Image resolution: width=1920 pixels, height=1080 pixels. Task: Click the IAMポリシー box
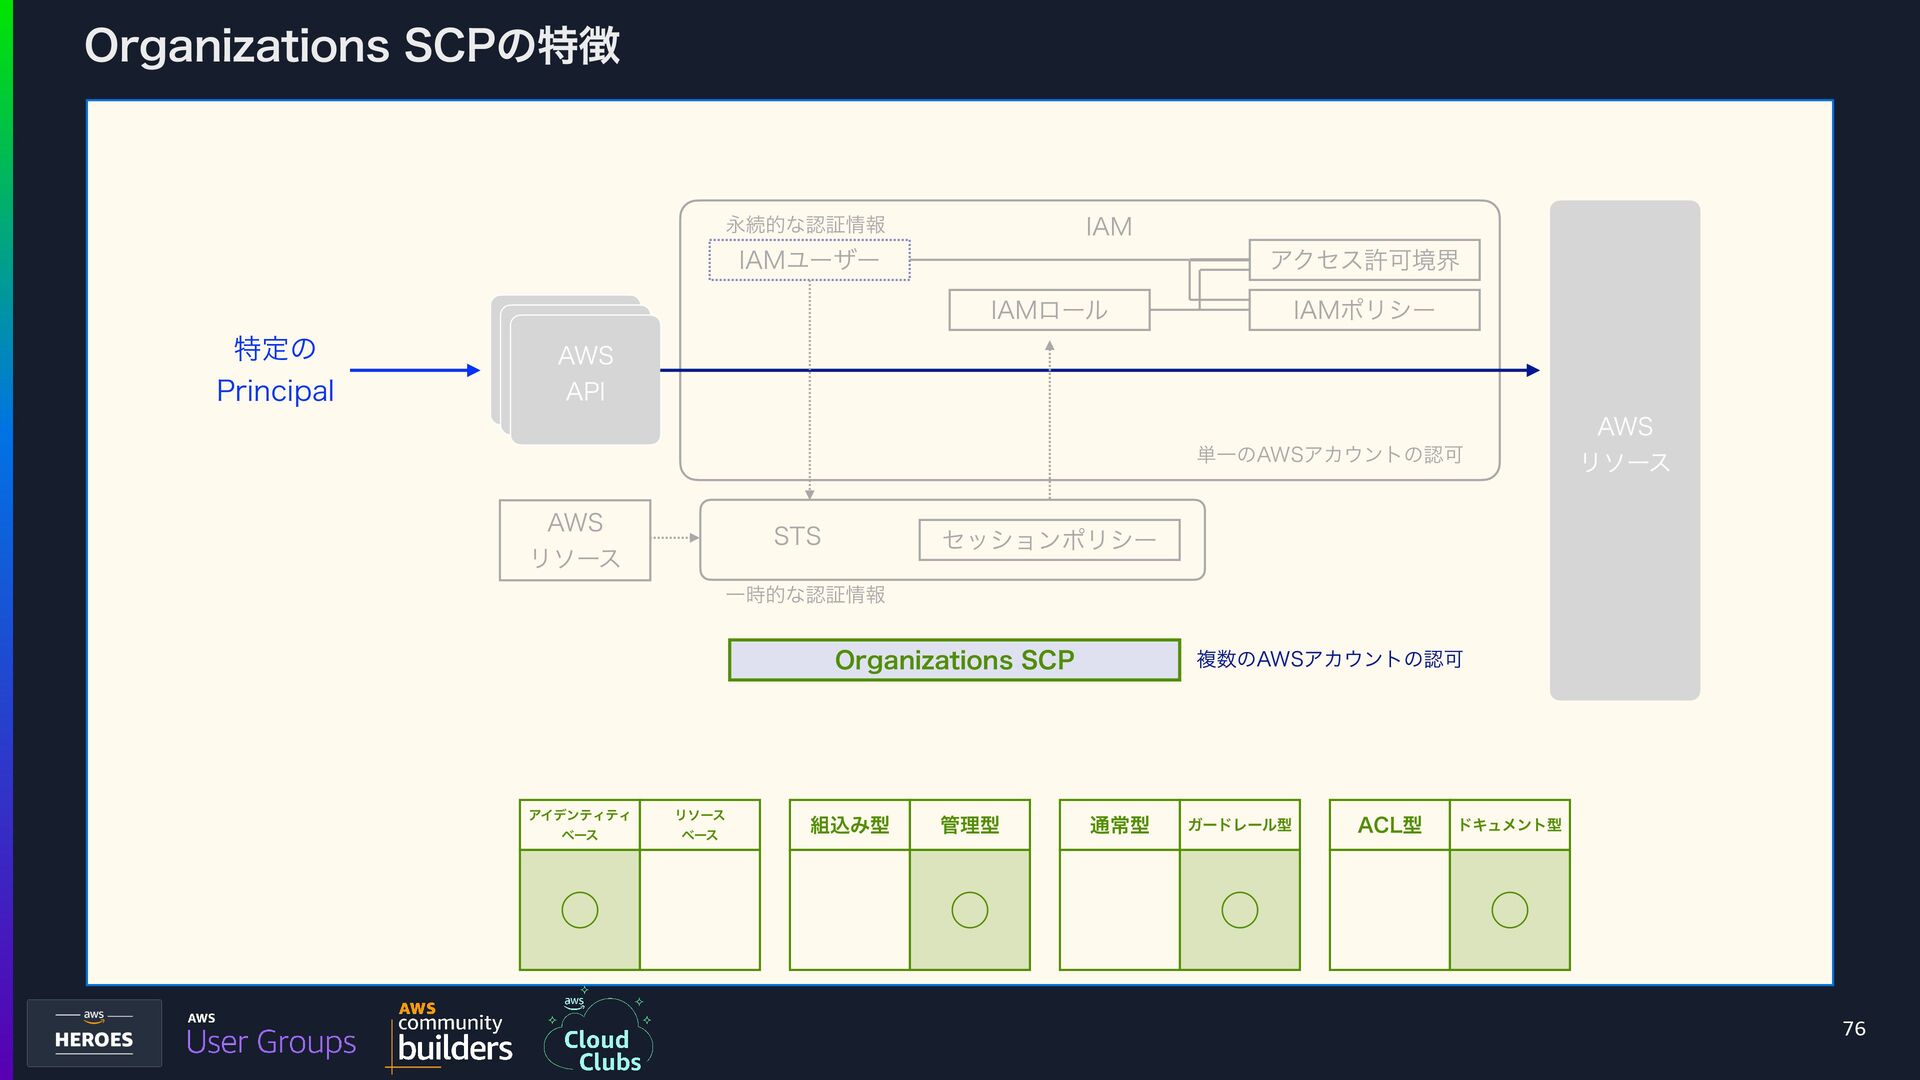point(1364,310)
